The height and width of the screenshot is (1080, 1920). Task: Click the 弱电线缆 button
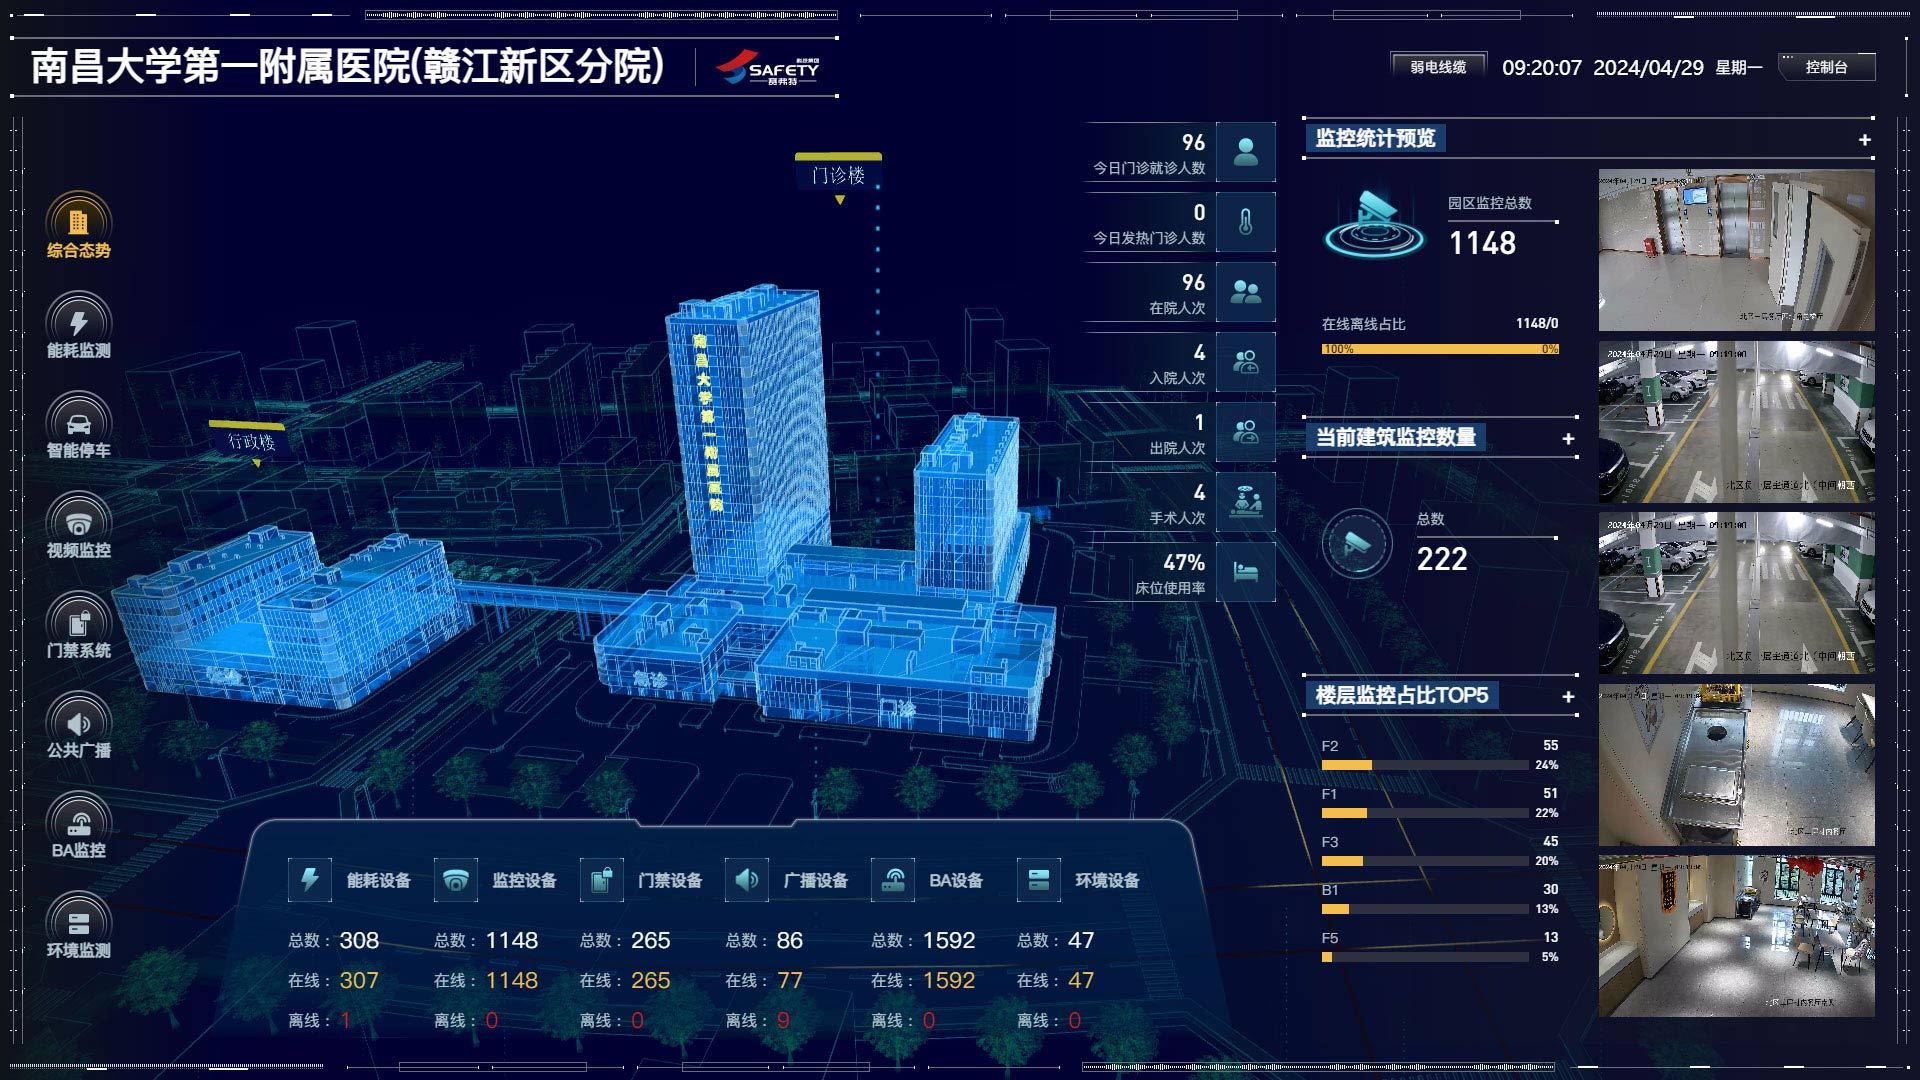pyautogui.click(x=1438, y=67)
